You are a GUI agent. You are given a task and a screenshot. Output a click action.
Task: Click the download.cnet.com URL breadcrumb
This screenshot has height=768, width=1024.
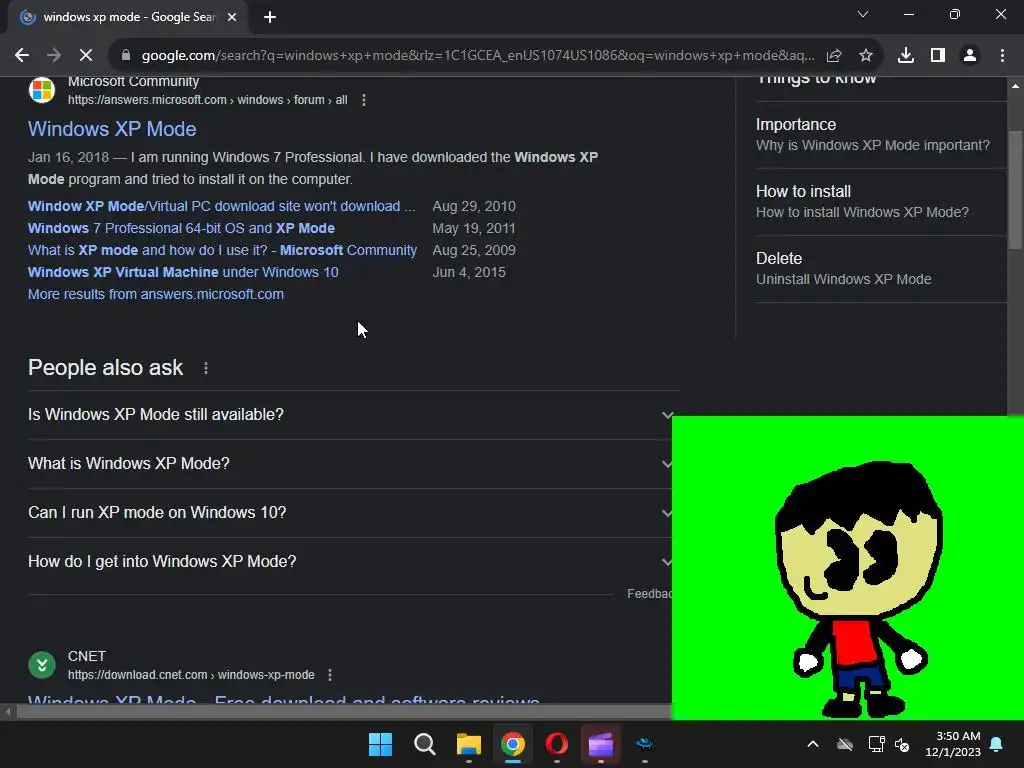tap(191, 675)
